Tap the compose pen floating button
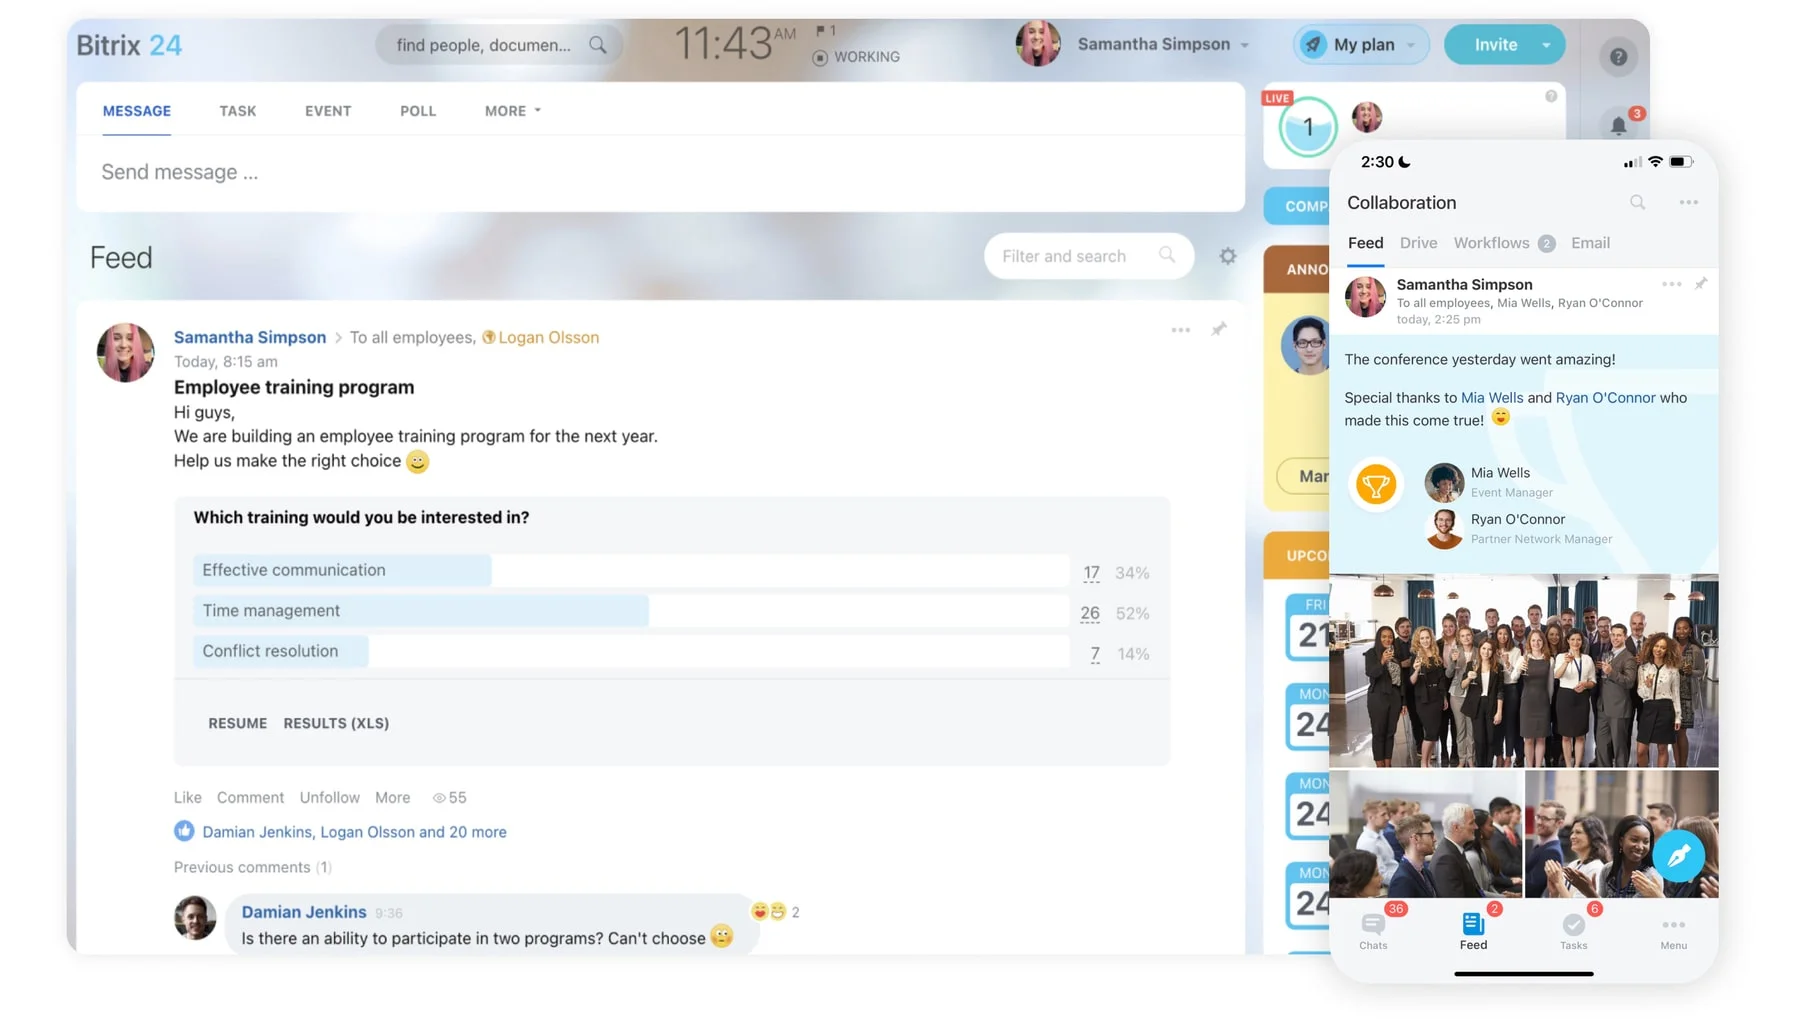The image size is (1800, 1019). point(1678,855)
